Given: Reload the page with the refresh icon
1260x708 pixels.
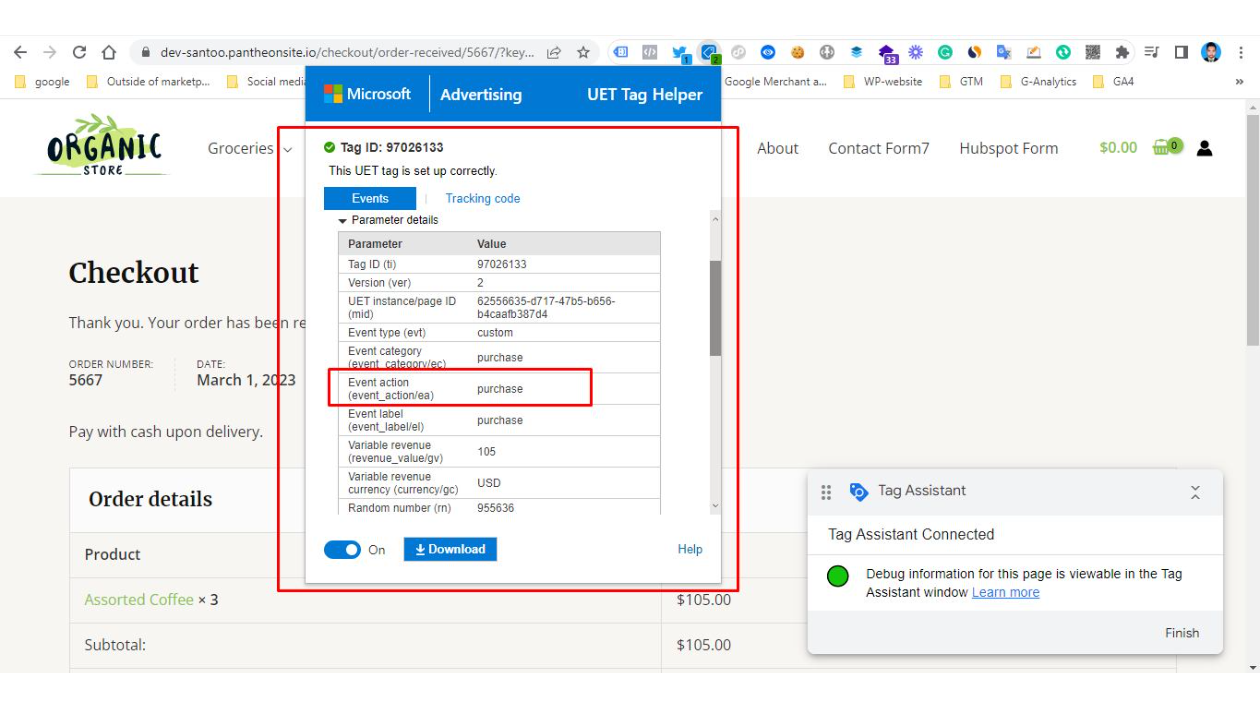Looking at the screenshot, I should pyautogui.click(x=79, y=52).
